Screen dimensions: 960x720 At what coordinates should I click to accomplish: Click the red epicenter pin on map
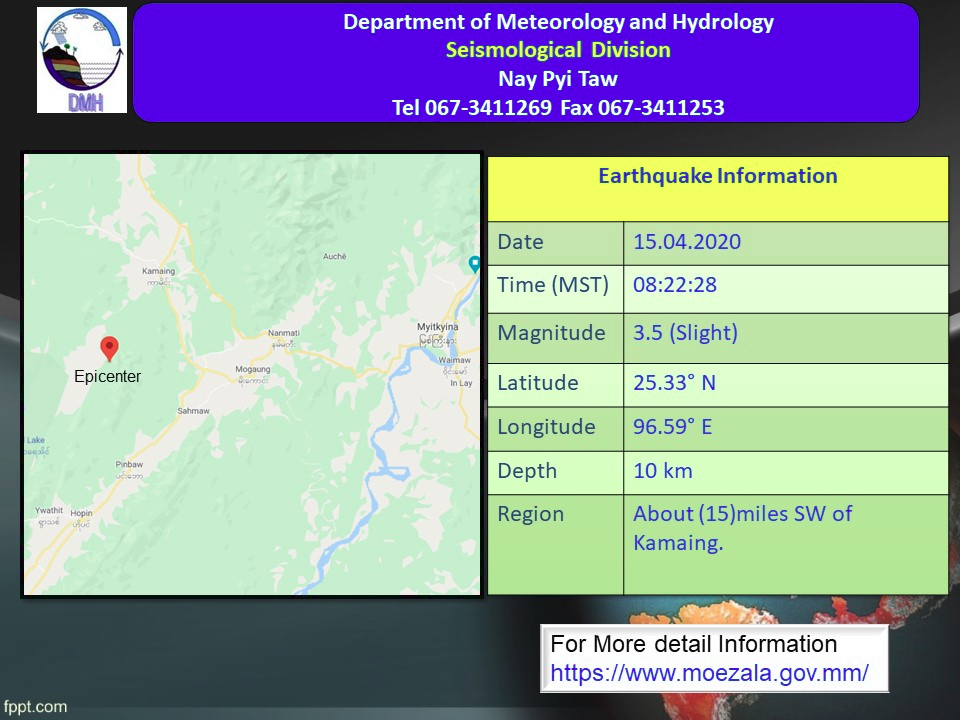tap(110, 348)
